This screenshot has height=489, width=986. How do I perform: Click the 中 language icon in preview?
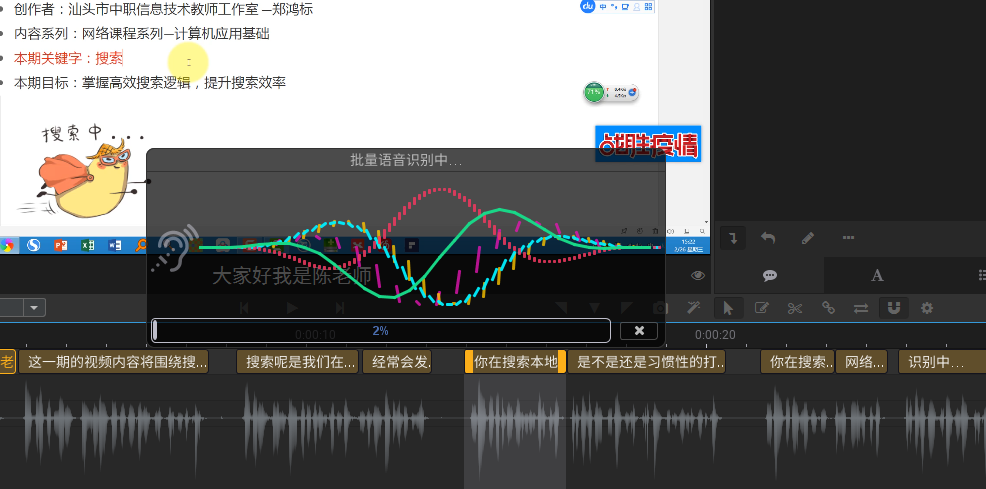click(x=603, y=7)
